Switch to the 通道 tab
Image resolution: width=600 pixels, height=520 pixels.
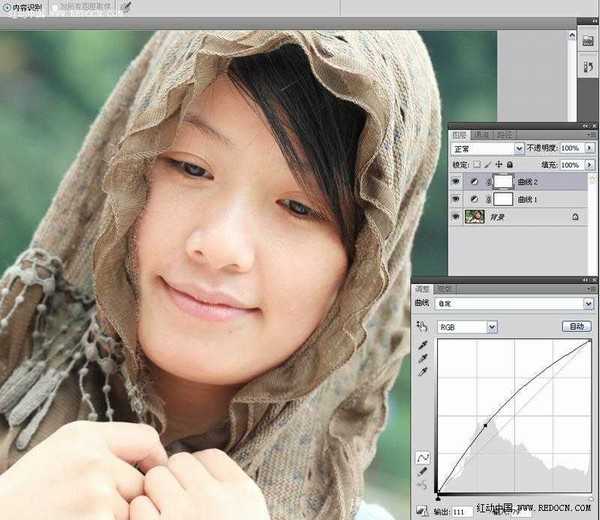(482, 134)
